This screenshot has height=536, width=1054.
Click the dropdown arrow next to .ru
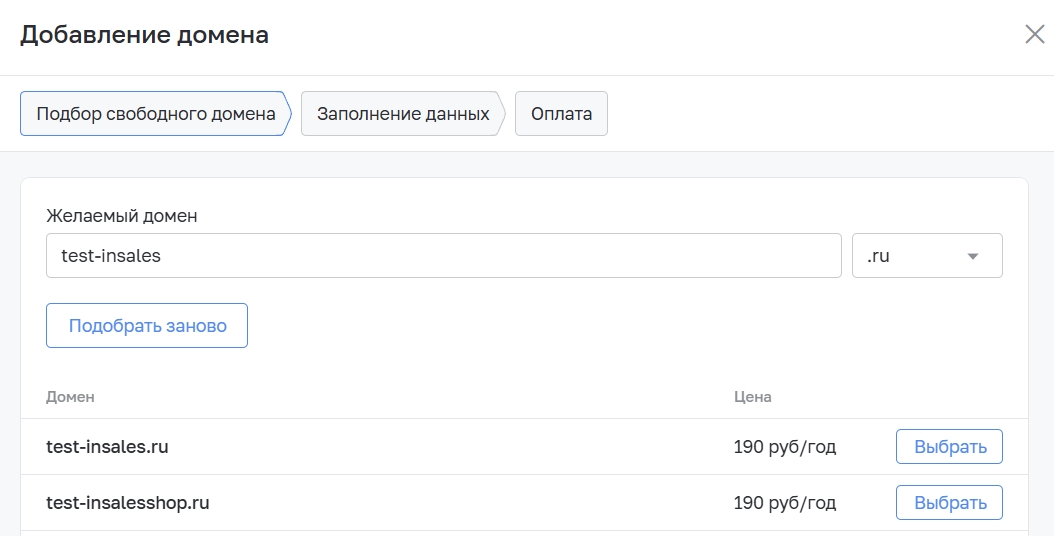point(972,256)
